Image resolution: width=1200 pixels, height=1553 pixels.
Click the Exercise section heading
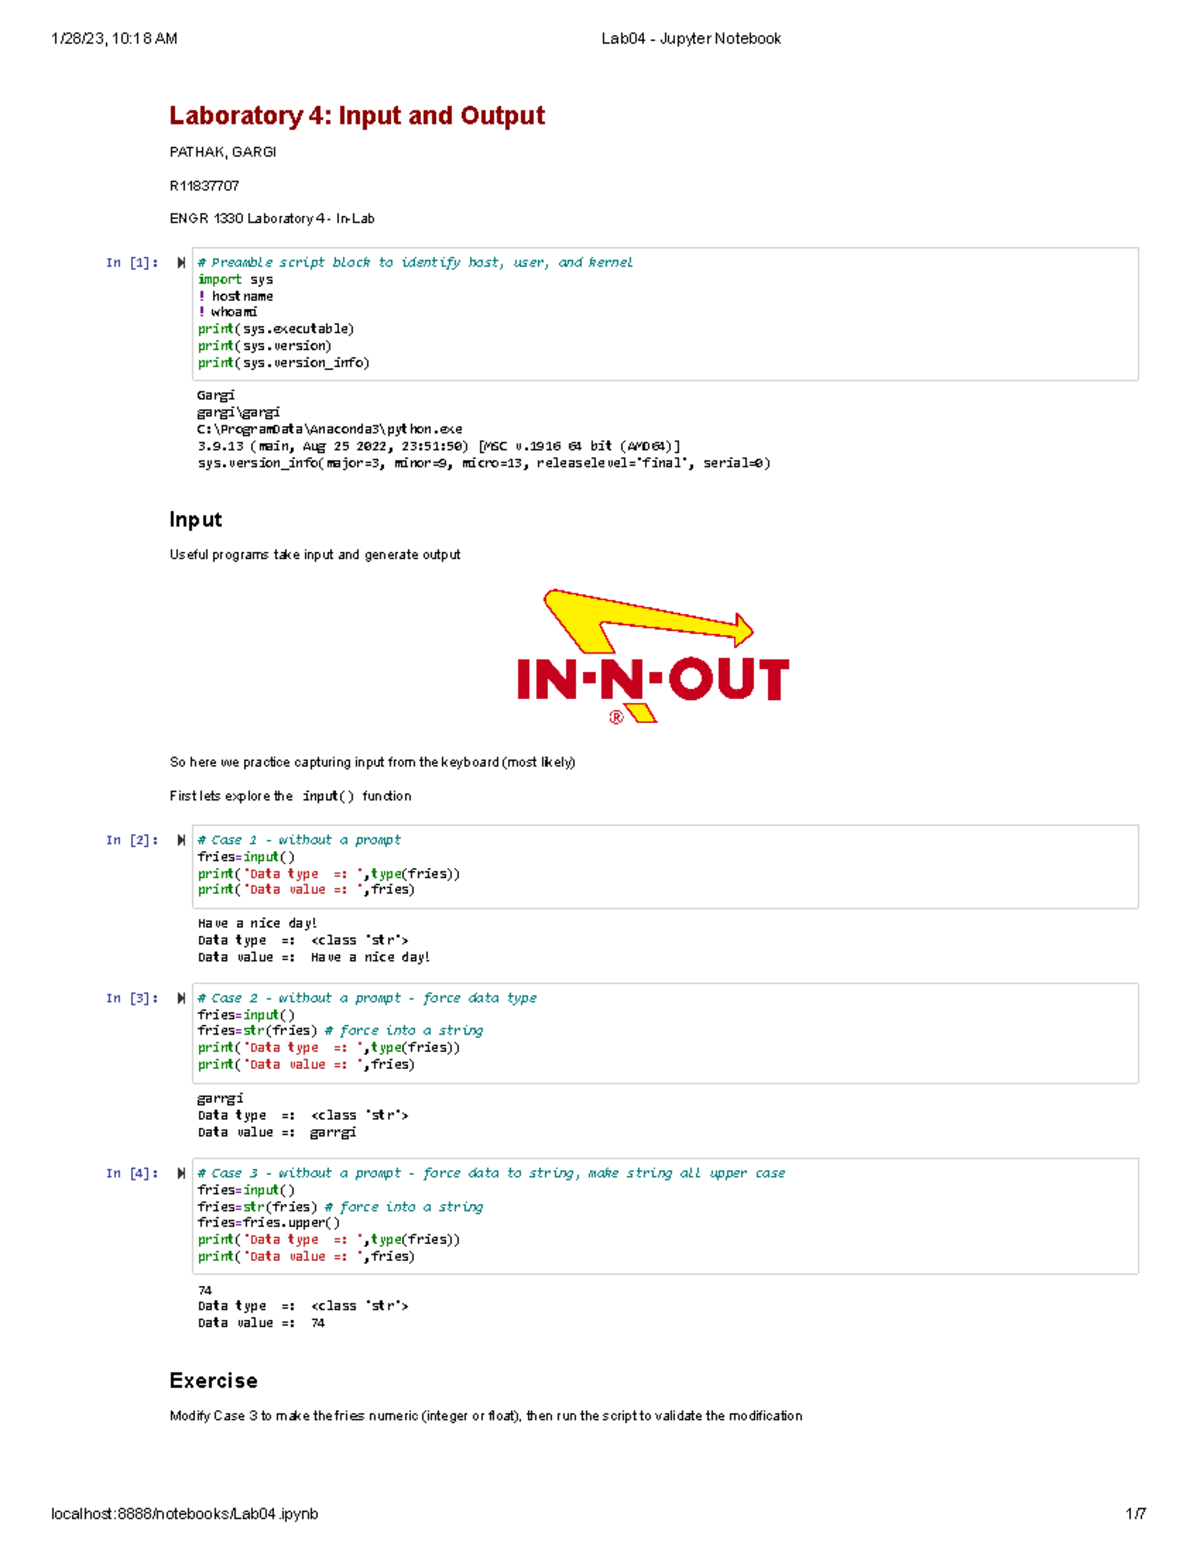[213, 1381]
